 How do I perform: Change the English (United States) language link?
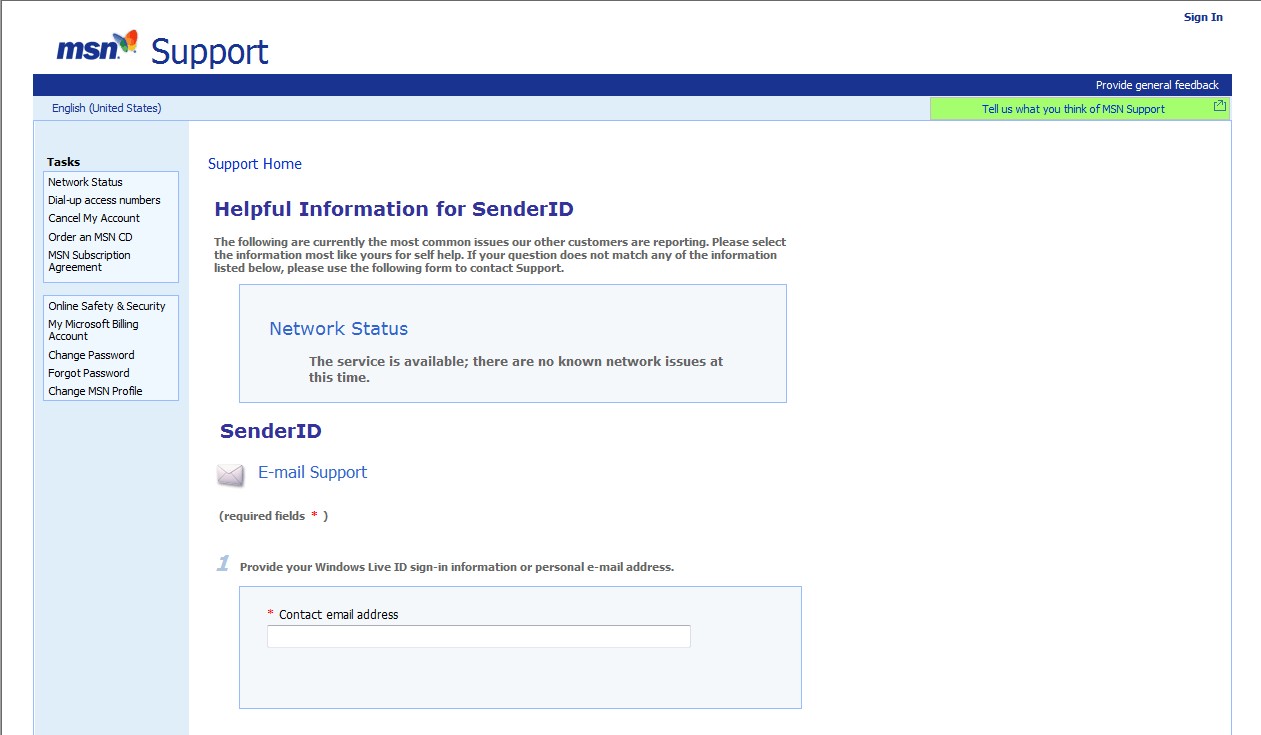coord(106,108)
